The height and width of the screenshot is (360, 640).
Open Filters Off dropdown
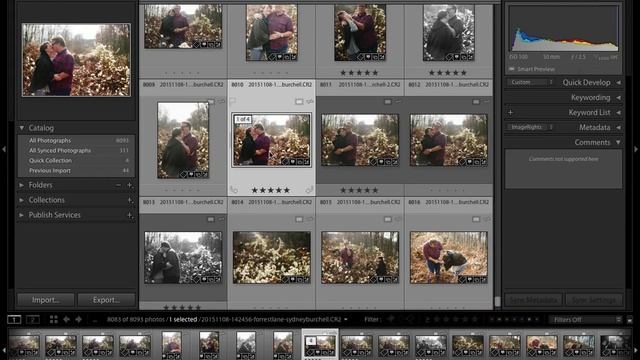585,320
